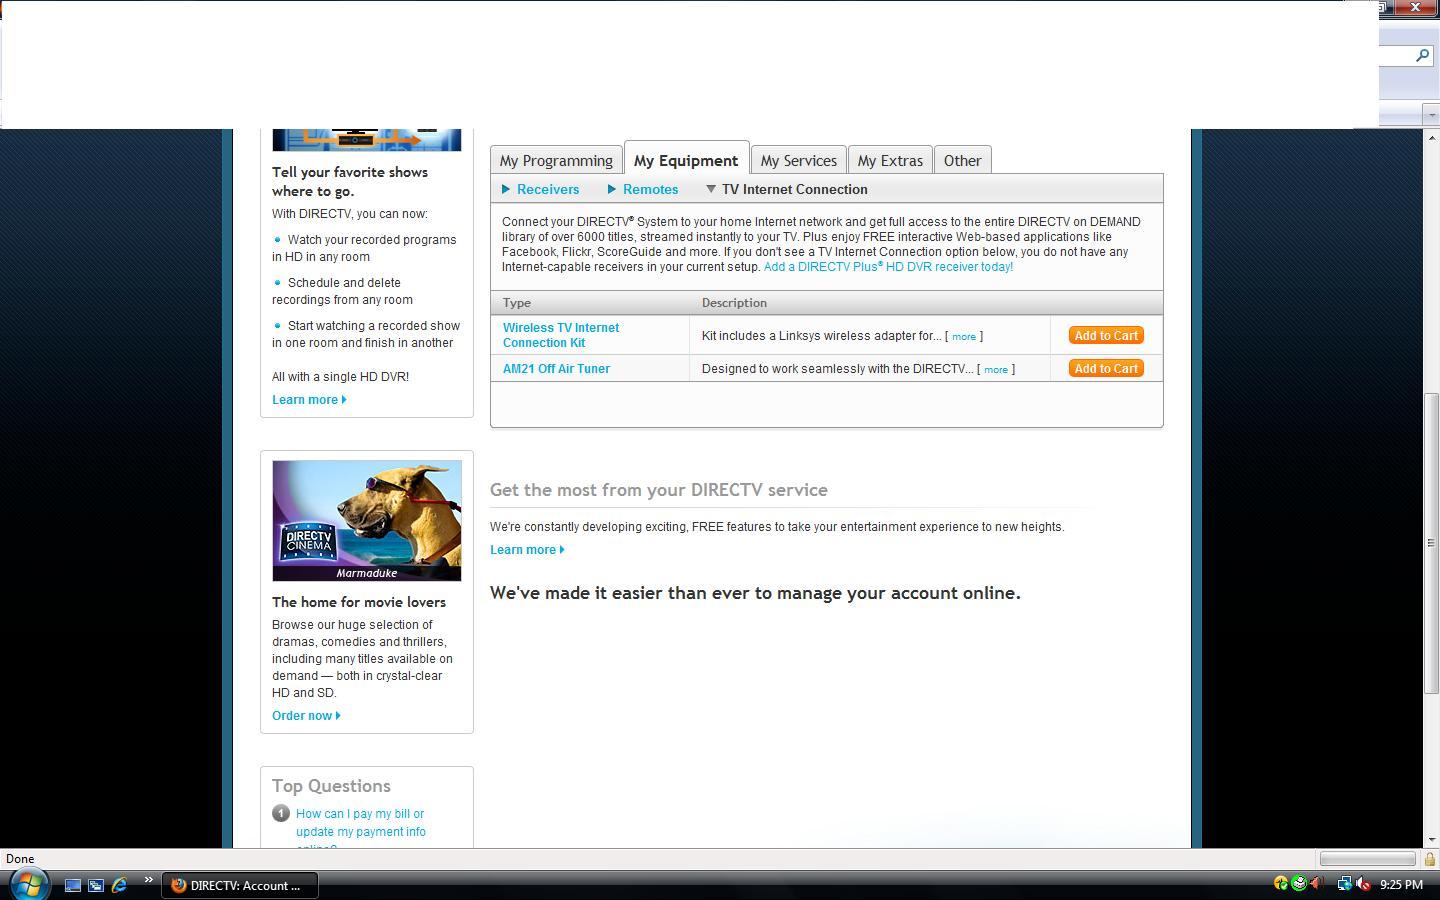Click the padlock security icon in status bar
This screenshot has width=1440, height=900.
pyautogui.click(x=1430, y=859)
